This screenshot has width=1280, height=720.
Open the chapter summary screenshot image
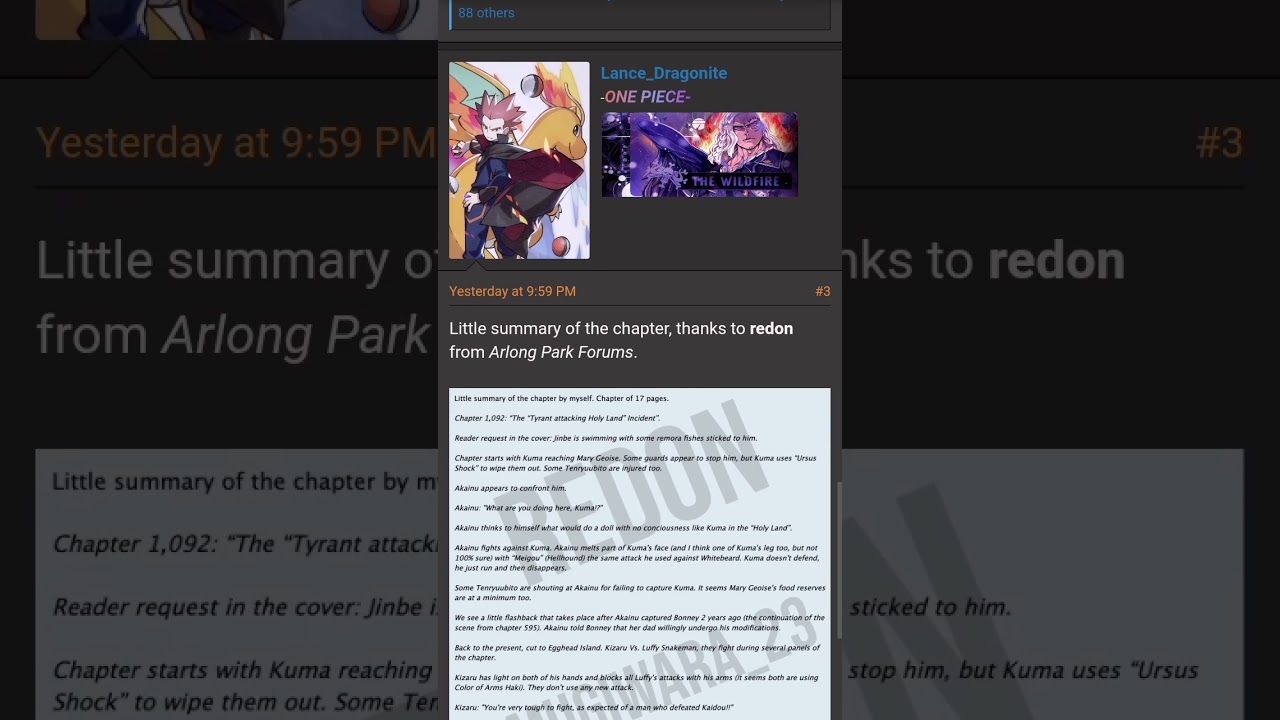coord(640,554)
